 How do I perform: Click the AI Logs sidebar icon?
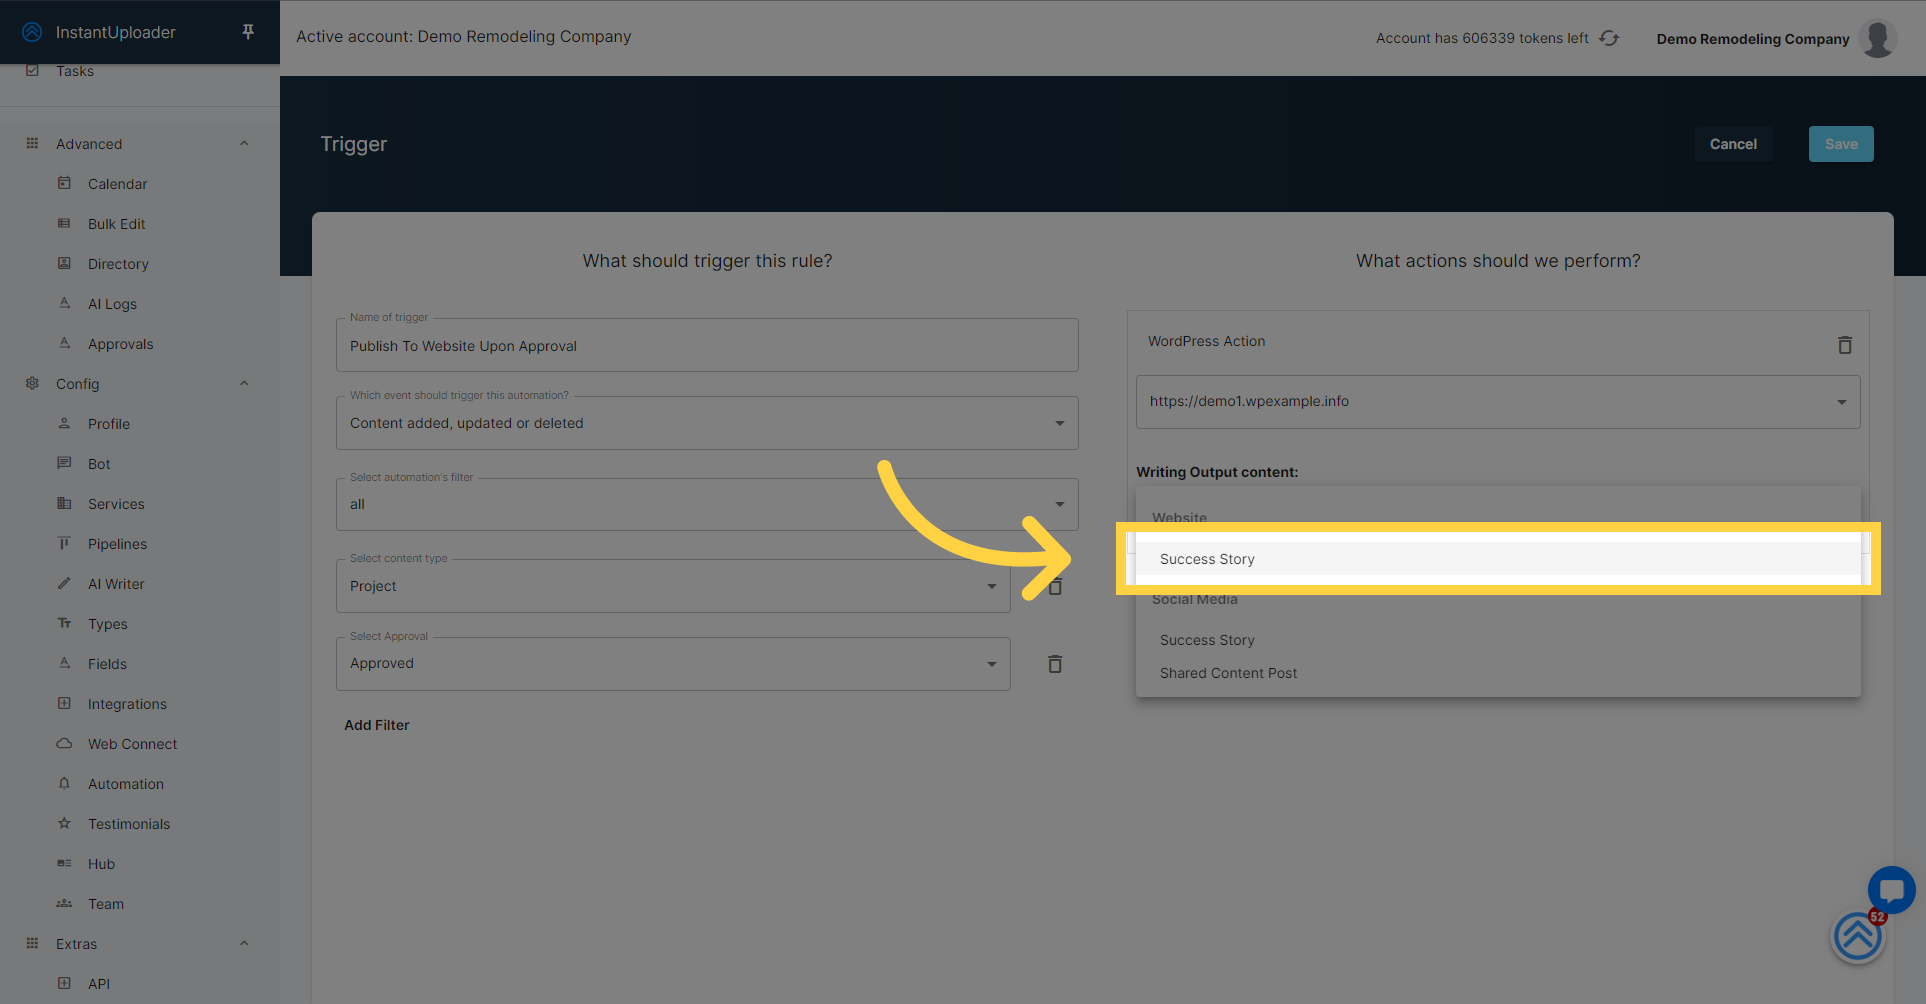[x=64, y=303]
